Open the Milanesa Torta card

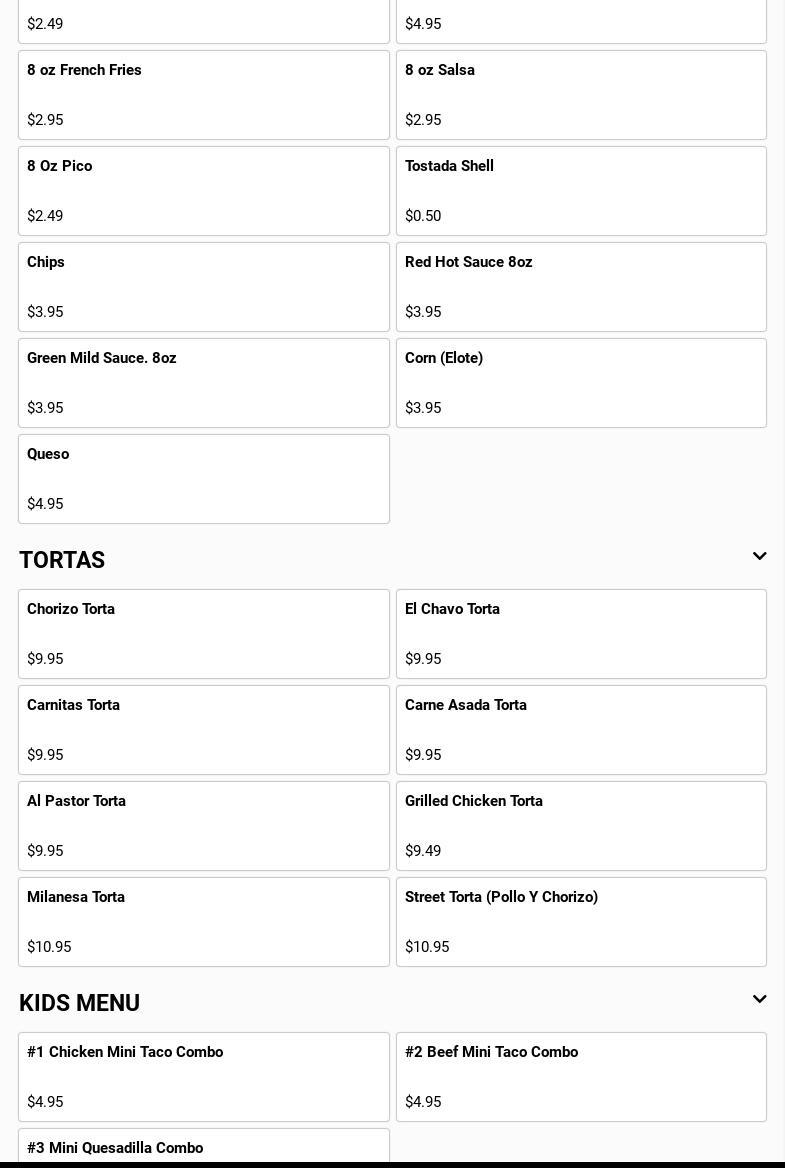point(203,922)
